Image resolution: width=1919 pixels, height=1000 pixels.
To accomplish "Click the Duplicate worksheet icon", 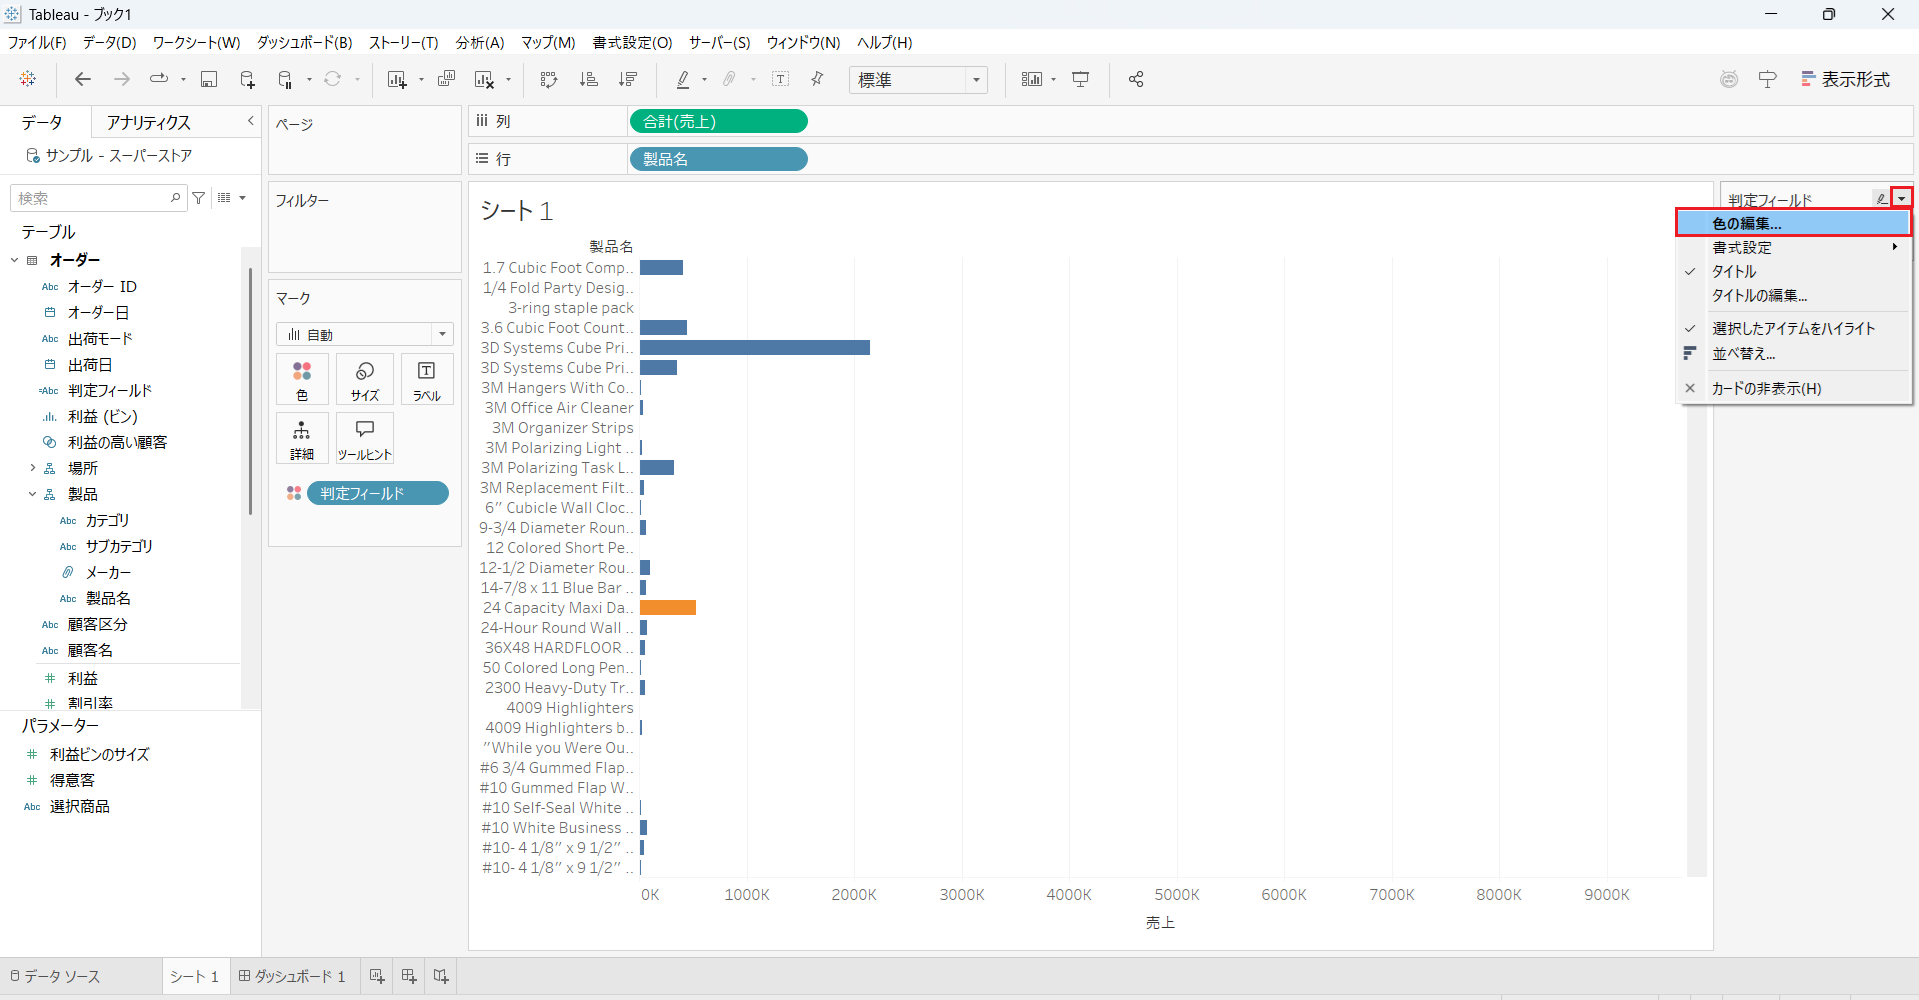I will click(447, 80).
